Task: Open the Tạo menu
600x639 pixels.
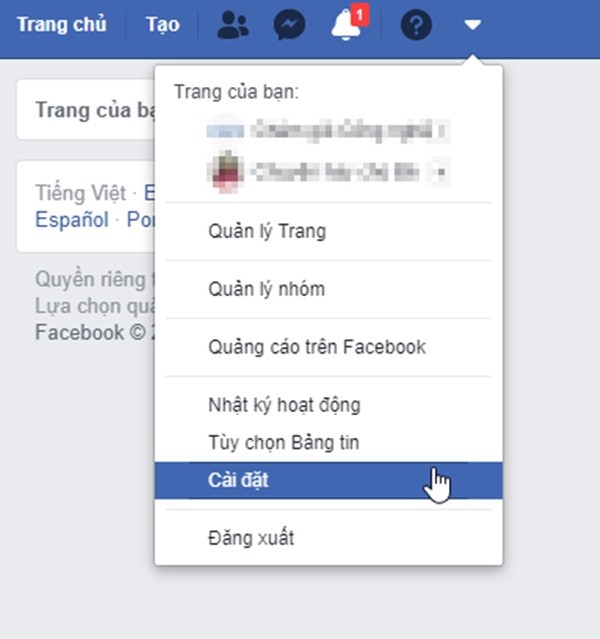Action: 163,24
